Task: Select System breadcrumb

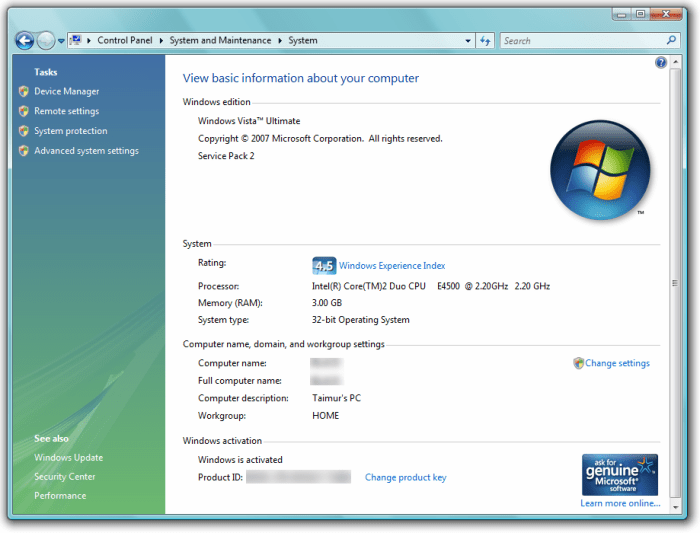Action: (303, 41)
